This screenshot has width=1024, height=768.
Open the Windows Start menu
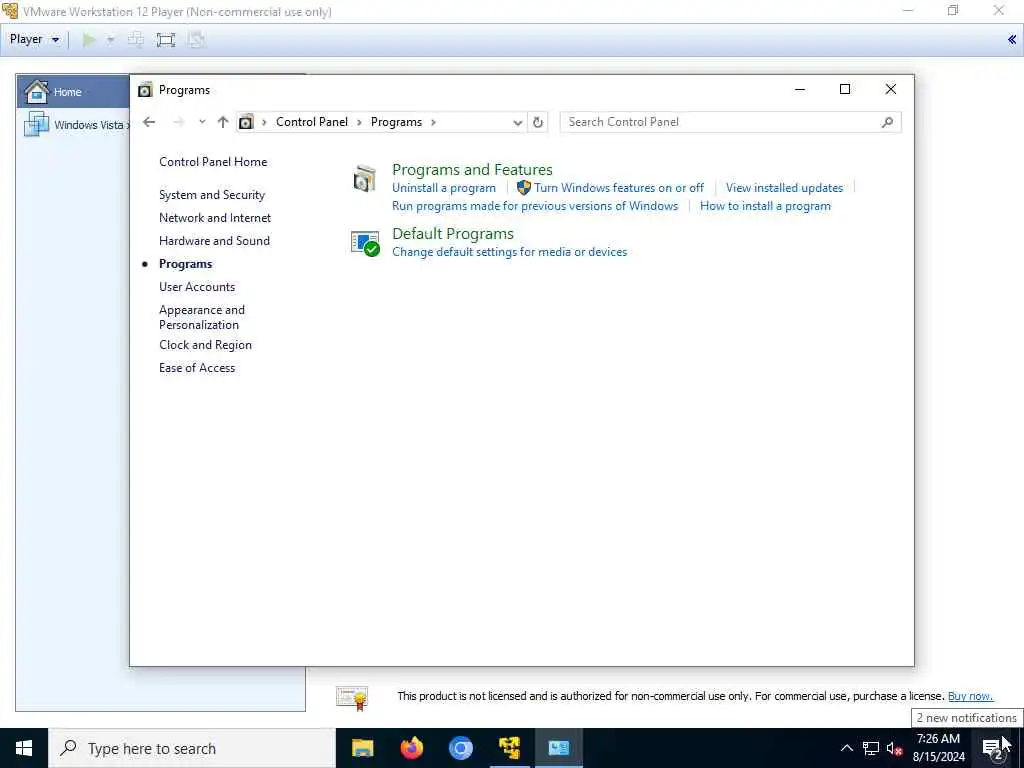[x=24, y=748]
